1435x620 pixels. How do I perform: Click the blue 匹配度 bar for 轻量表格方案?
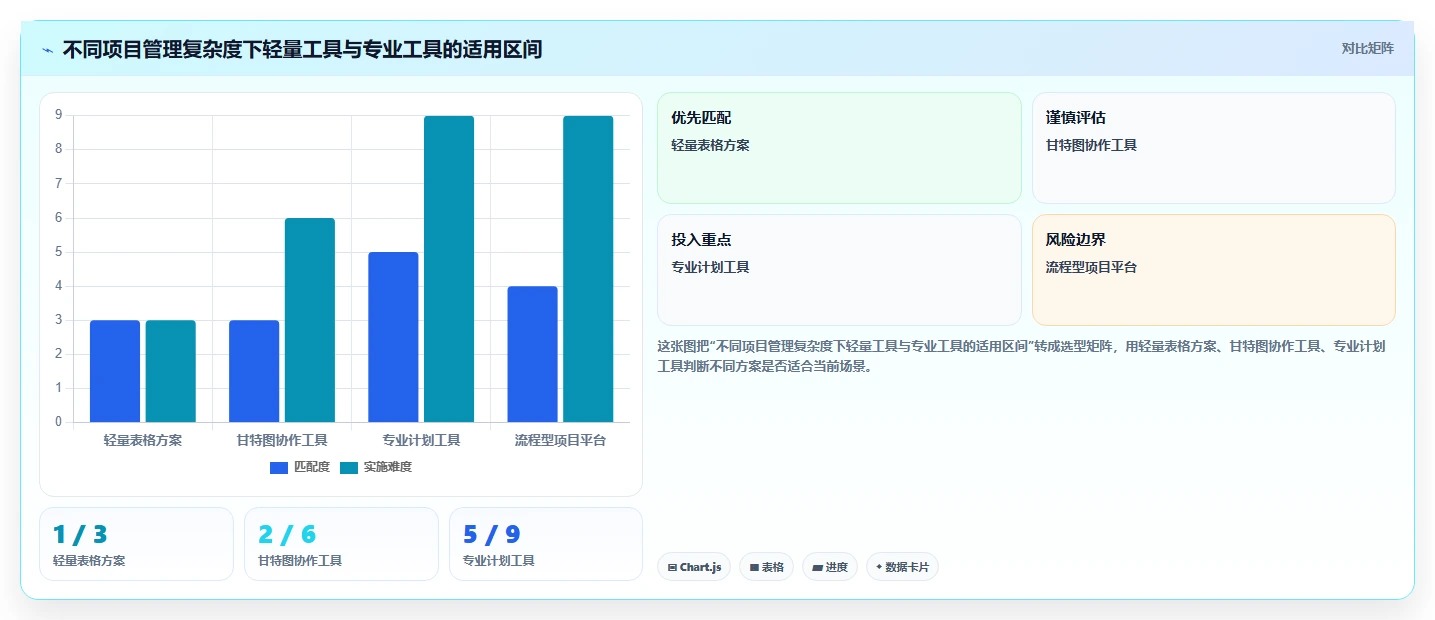click(115, 371)
